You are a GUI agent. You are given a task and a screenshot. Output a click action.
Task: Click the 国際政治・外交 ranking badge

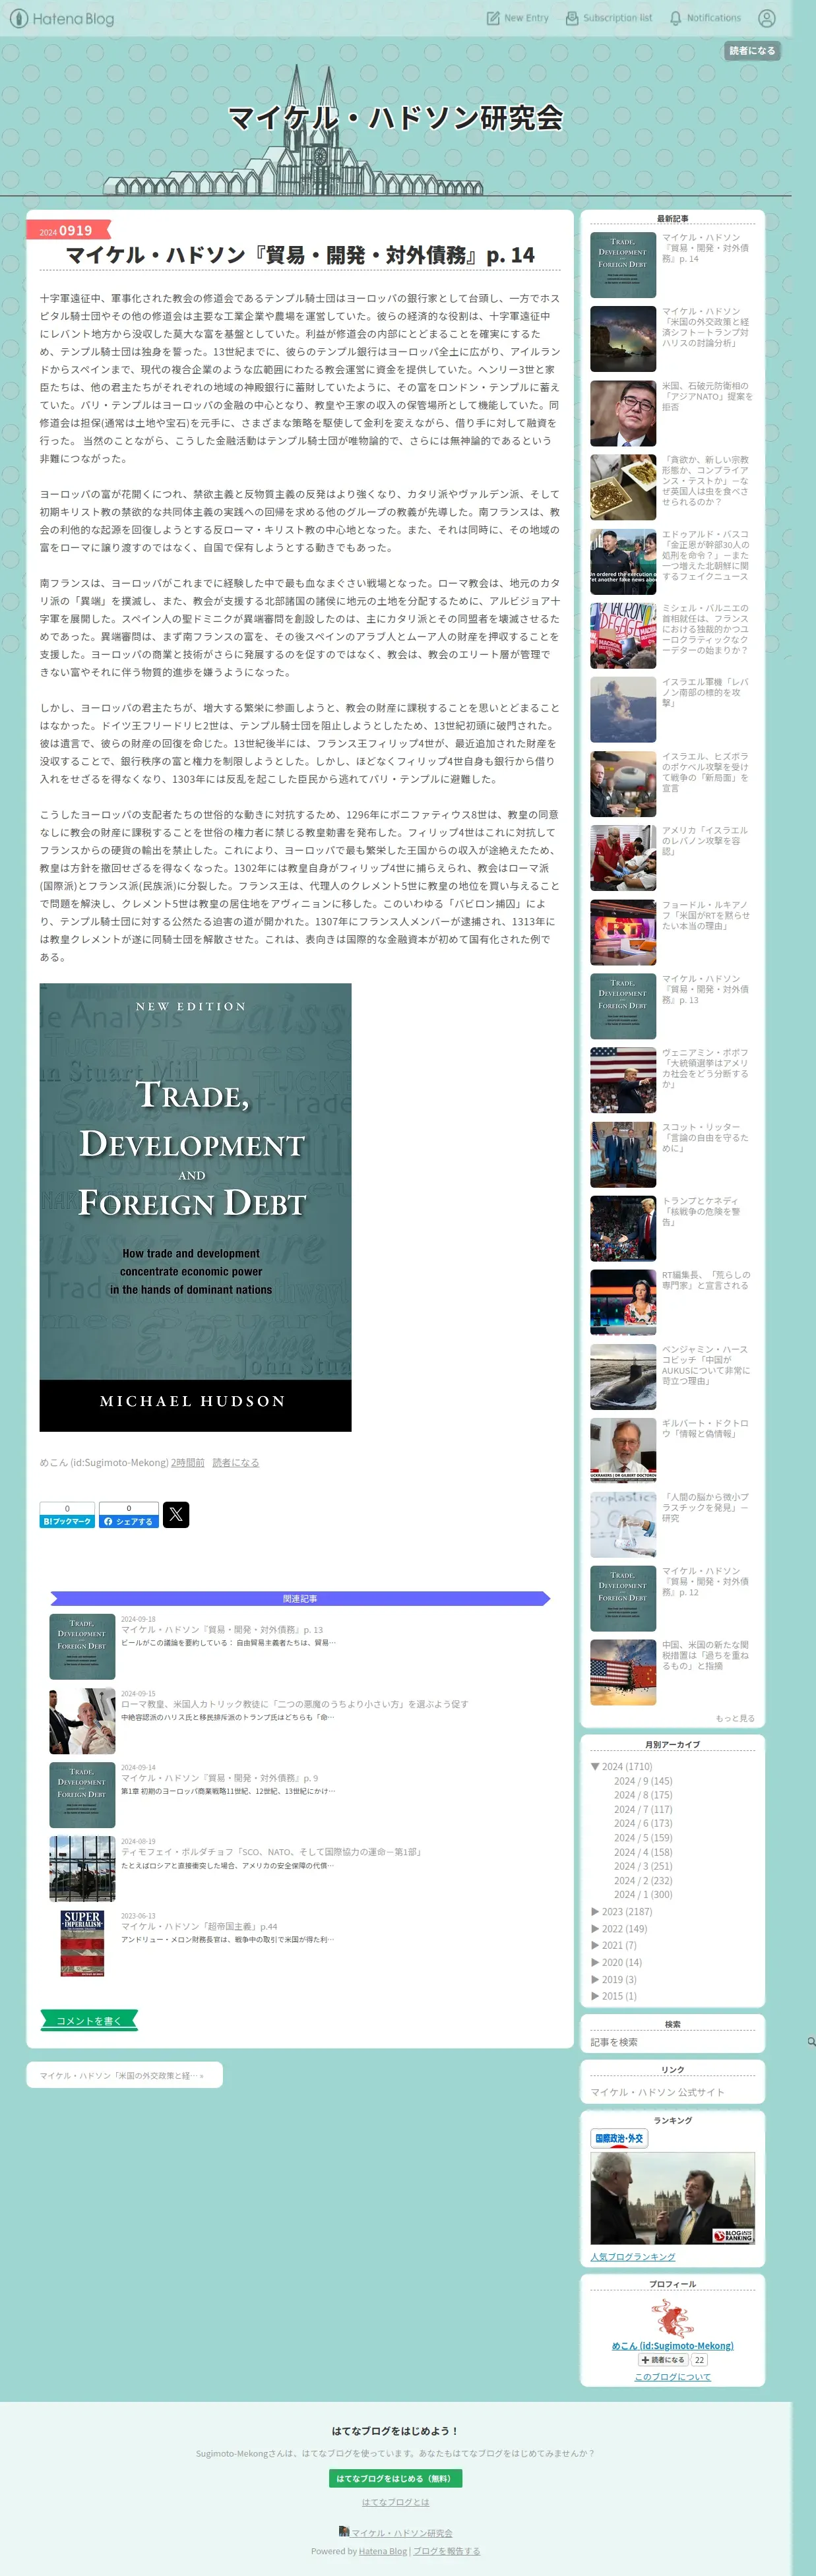(619, 2138)
